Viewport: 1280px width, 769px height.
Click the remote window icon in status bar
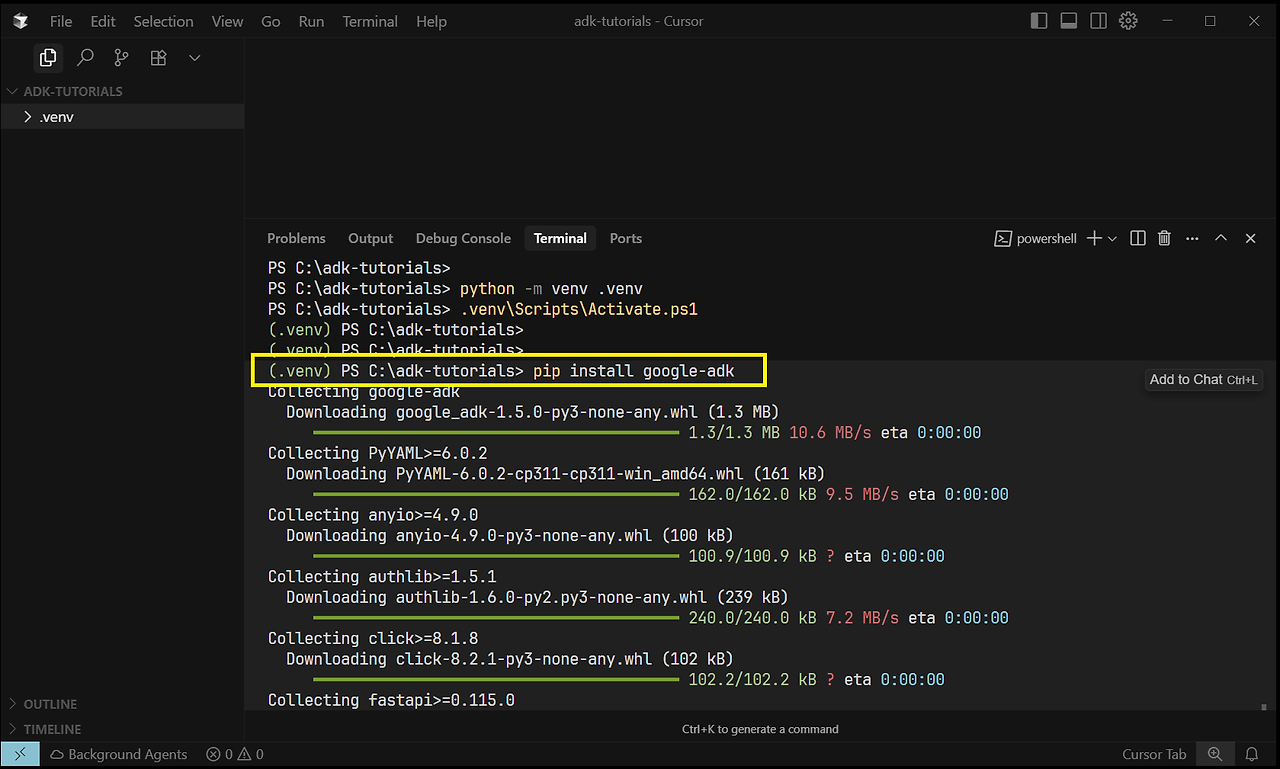click(x=20, y=754)
